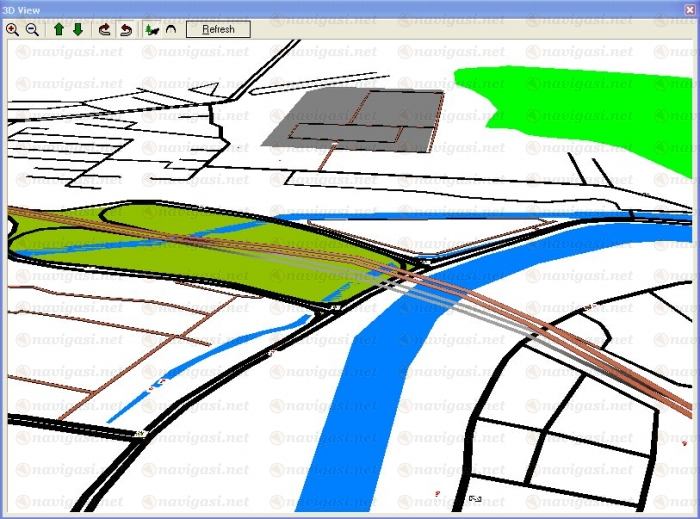Rotate view with the counter-clockwise arrow icon

124,29
